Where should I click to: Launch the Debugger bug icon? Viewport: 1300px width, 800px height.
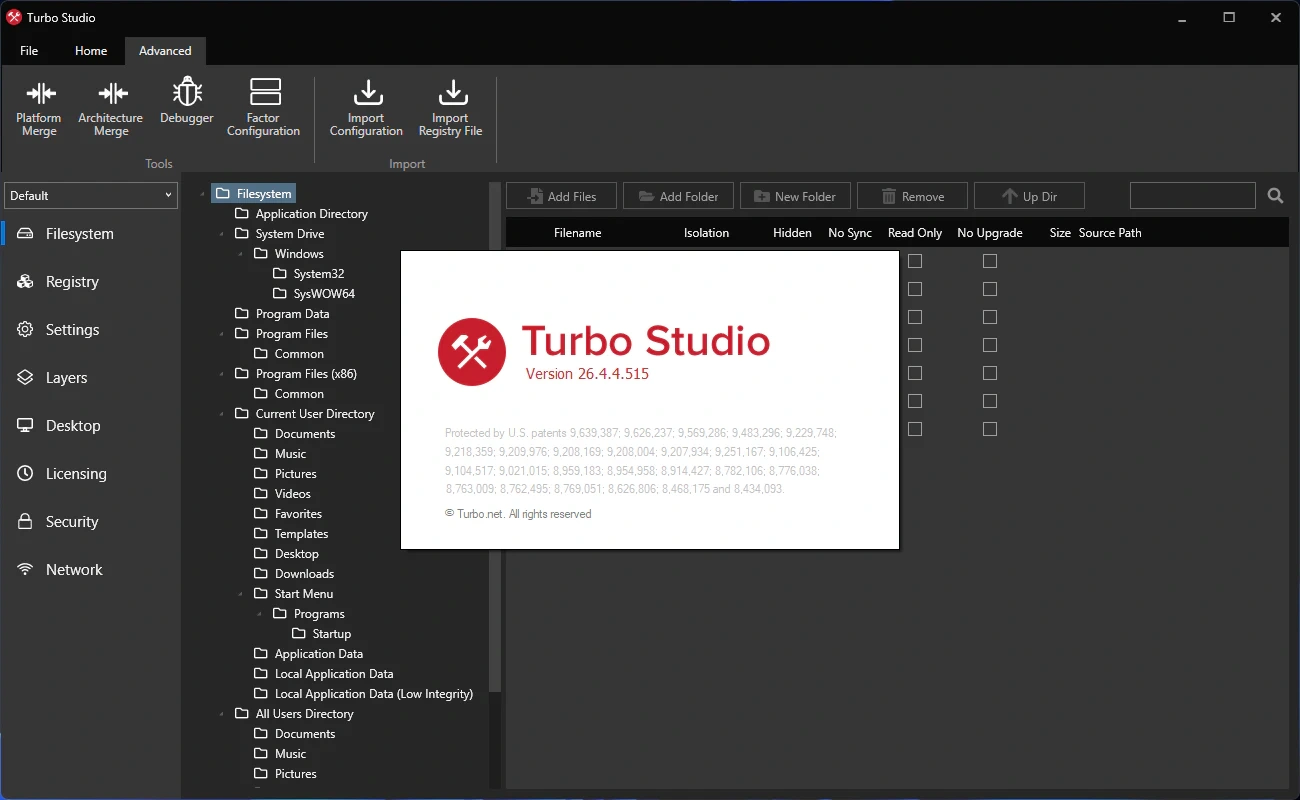coord(187,93)
